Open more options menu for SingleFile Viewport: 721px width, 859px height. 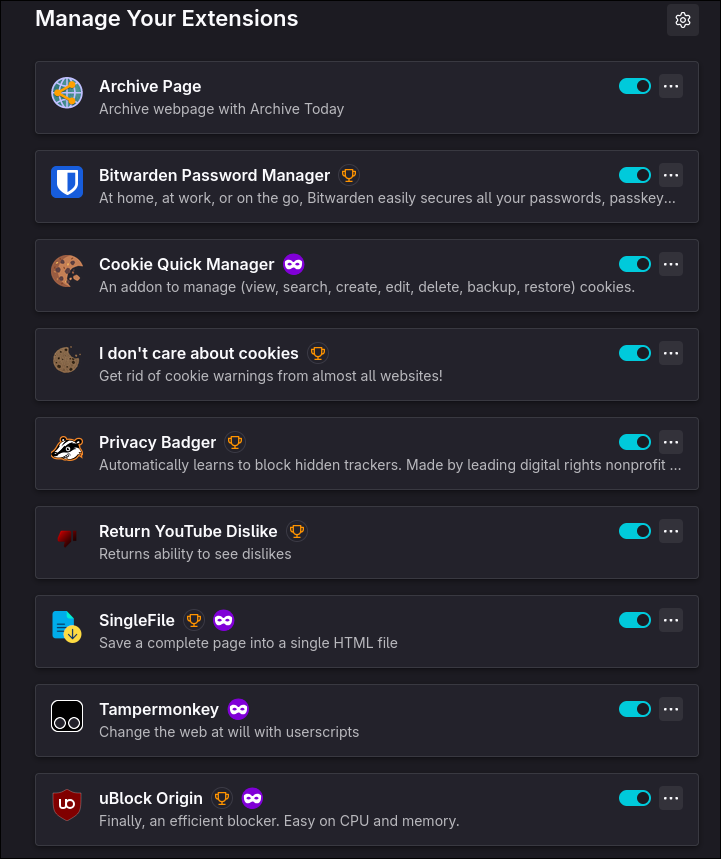pyautogui.click(x=671, y=620)
